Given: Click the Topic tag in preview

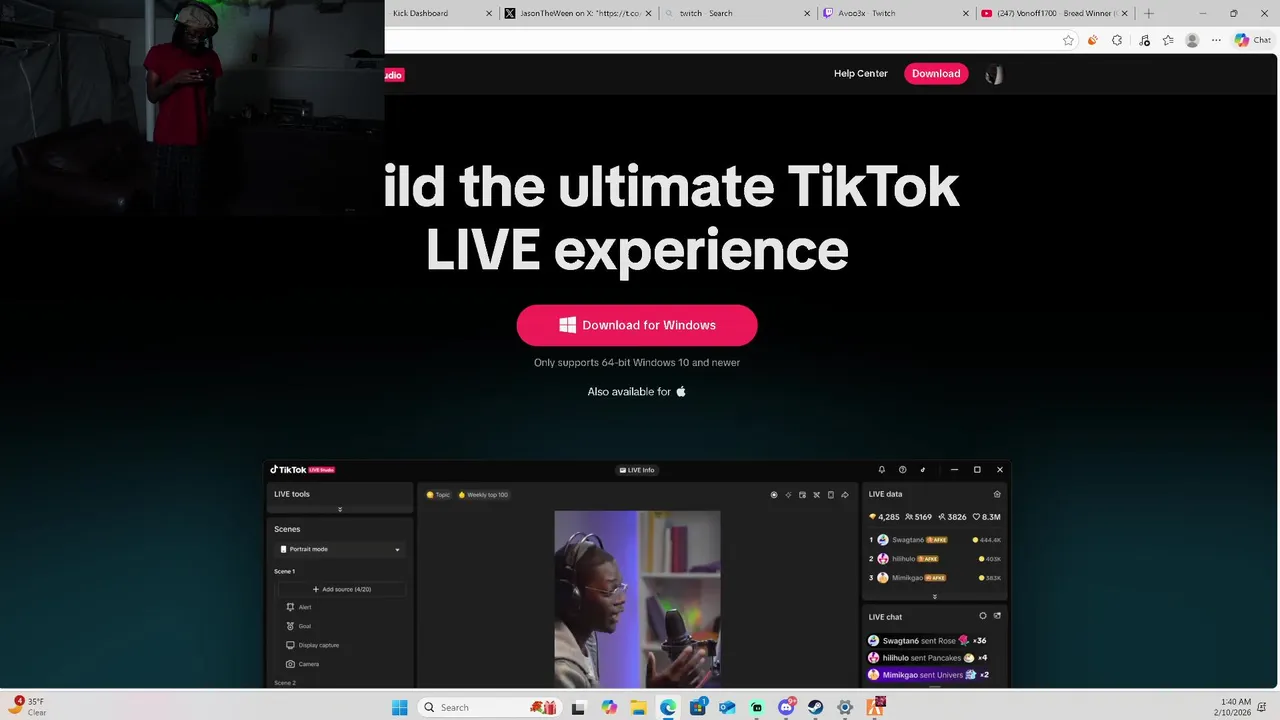Looking at the screenshot, I should 438,495.
